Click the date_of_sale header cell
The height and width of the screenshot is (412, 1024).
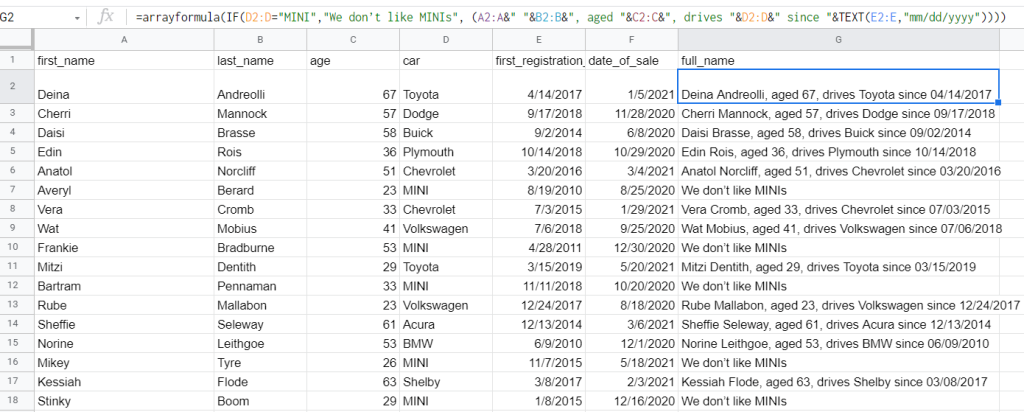(632, 61)
